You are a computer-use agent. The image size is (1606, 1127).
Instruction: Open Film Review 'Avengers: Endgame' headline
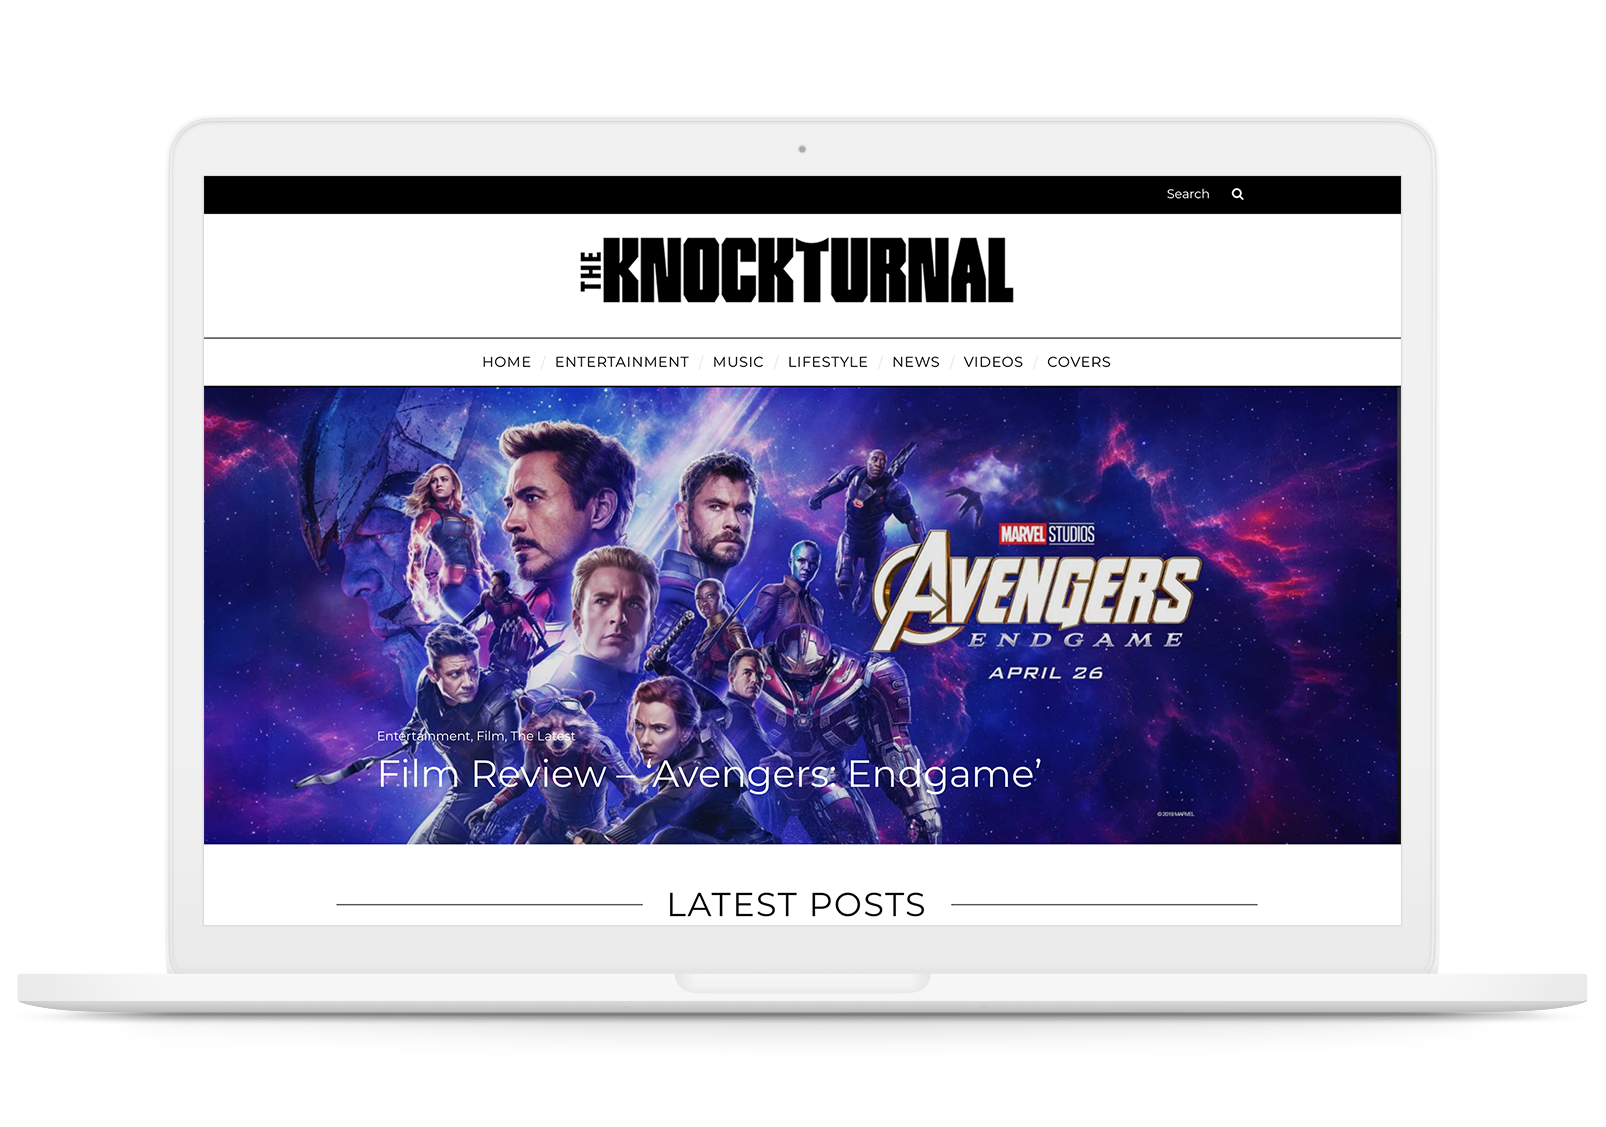point(709,774)
